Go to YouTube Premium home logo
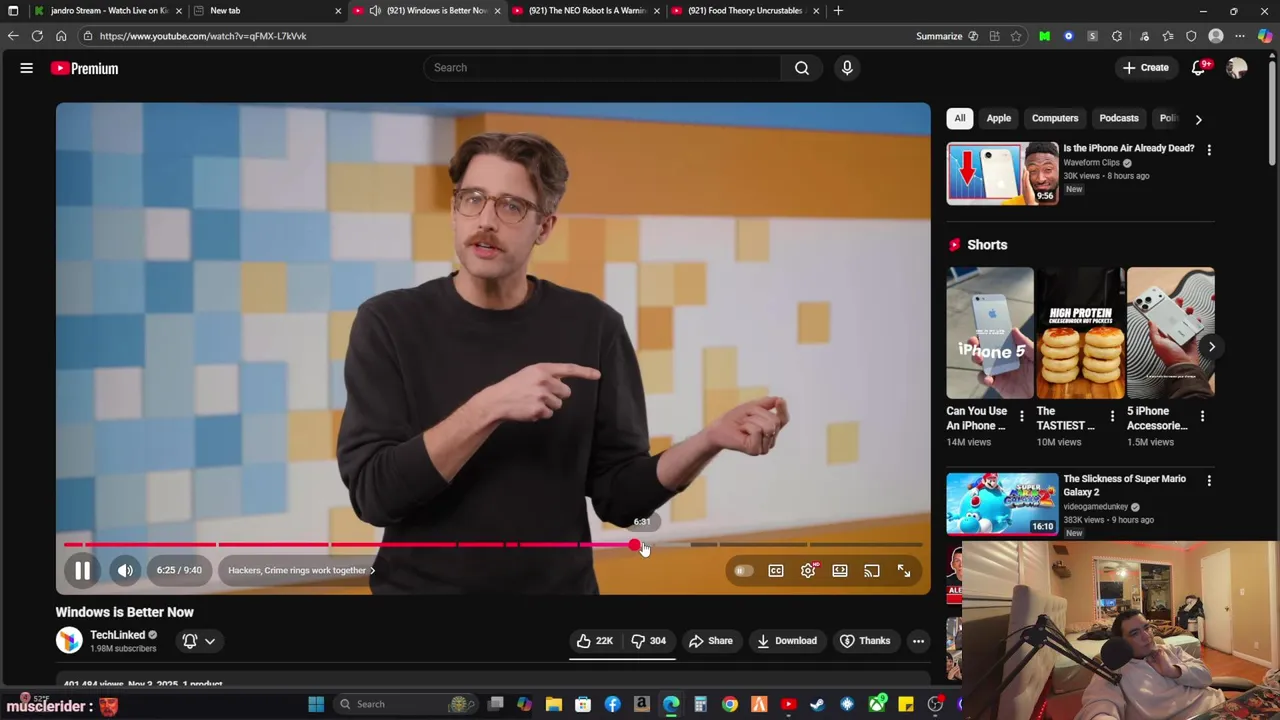This screenshot has width=1280, height=720. coord(85,68)
